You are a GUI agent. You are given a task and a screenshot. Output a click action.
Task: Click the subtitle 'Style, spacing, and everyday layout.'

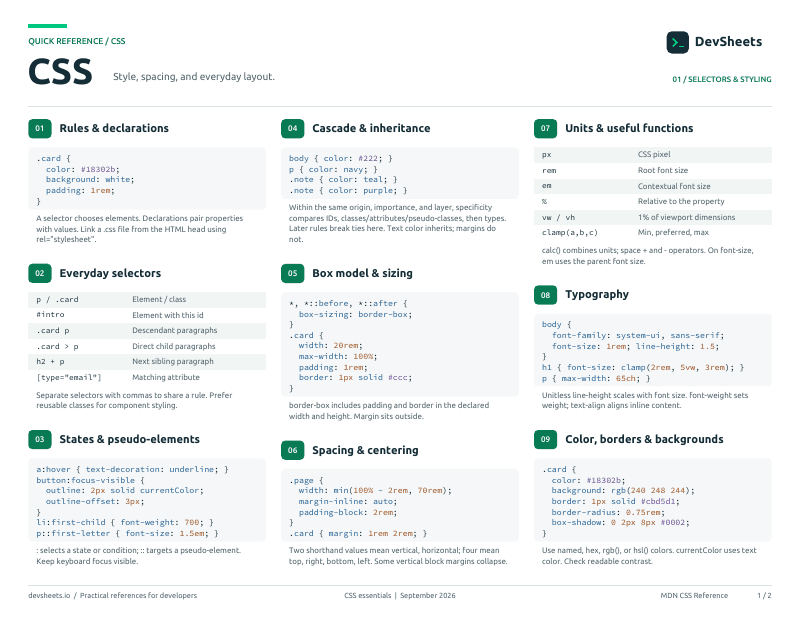[x=194, y=77]
